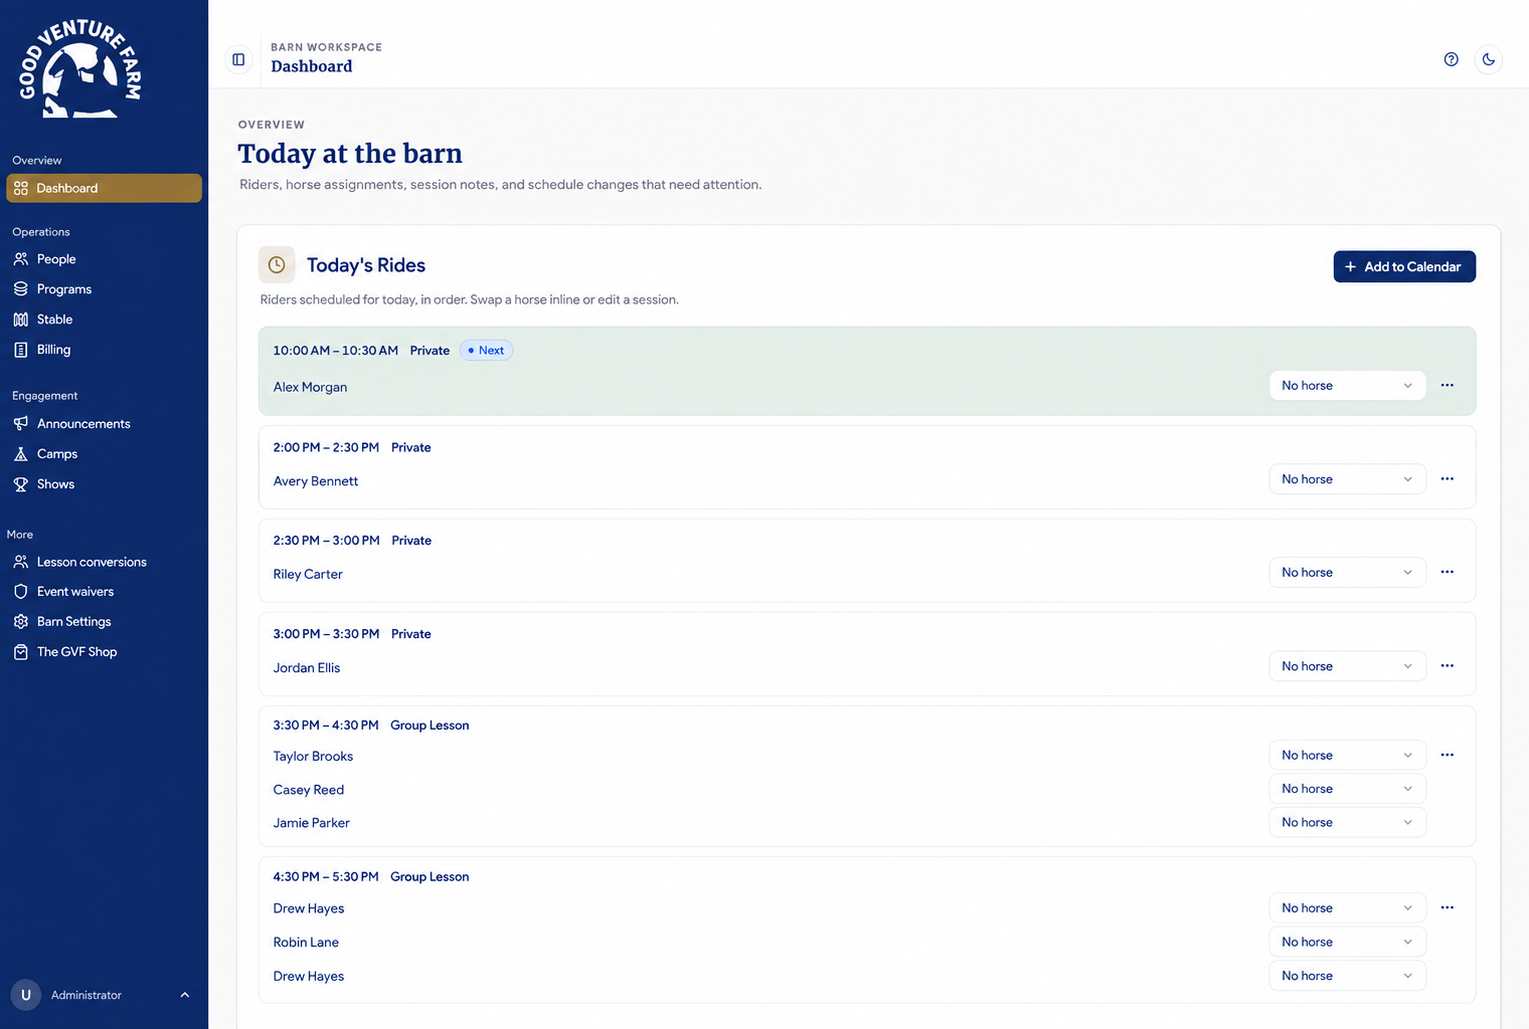The height and width of the screenshot is (1029, 1529).
Task: Click the Shows trophy icon
Action: pos(21,484)
